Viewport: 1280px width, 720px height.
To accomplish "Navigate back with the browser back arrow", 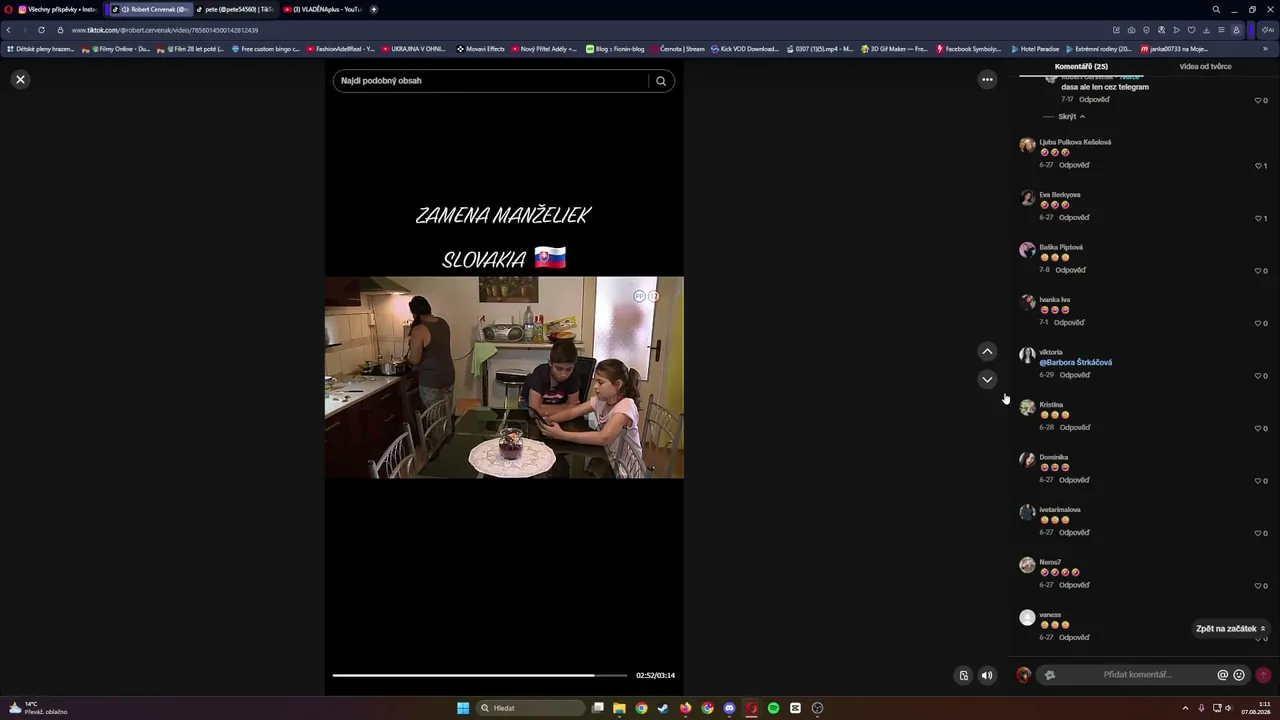I will click(x=9, y=30).
